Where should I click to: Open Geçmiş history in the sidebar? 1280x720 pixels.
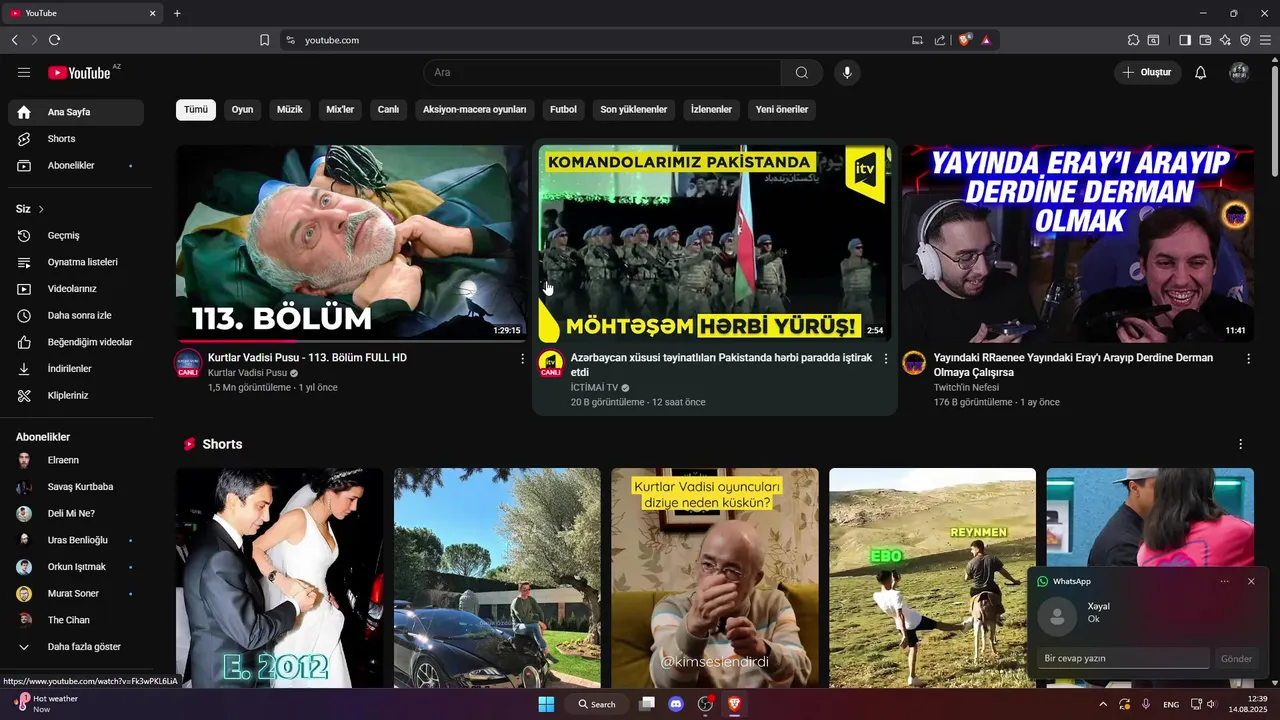pos(76,236)
